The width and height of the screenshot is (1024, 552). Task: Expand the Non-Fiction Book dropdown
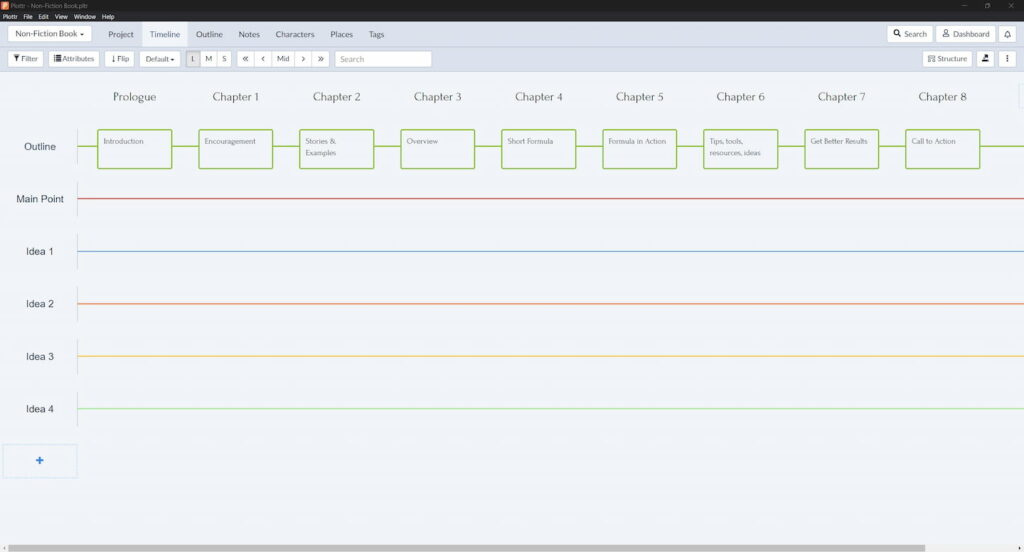pyautogui.click(x=49, y=34)
